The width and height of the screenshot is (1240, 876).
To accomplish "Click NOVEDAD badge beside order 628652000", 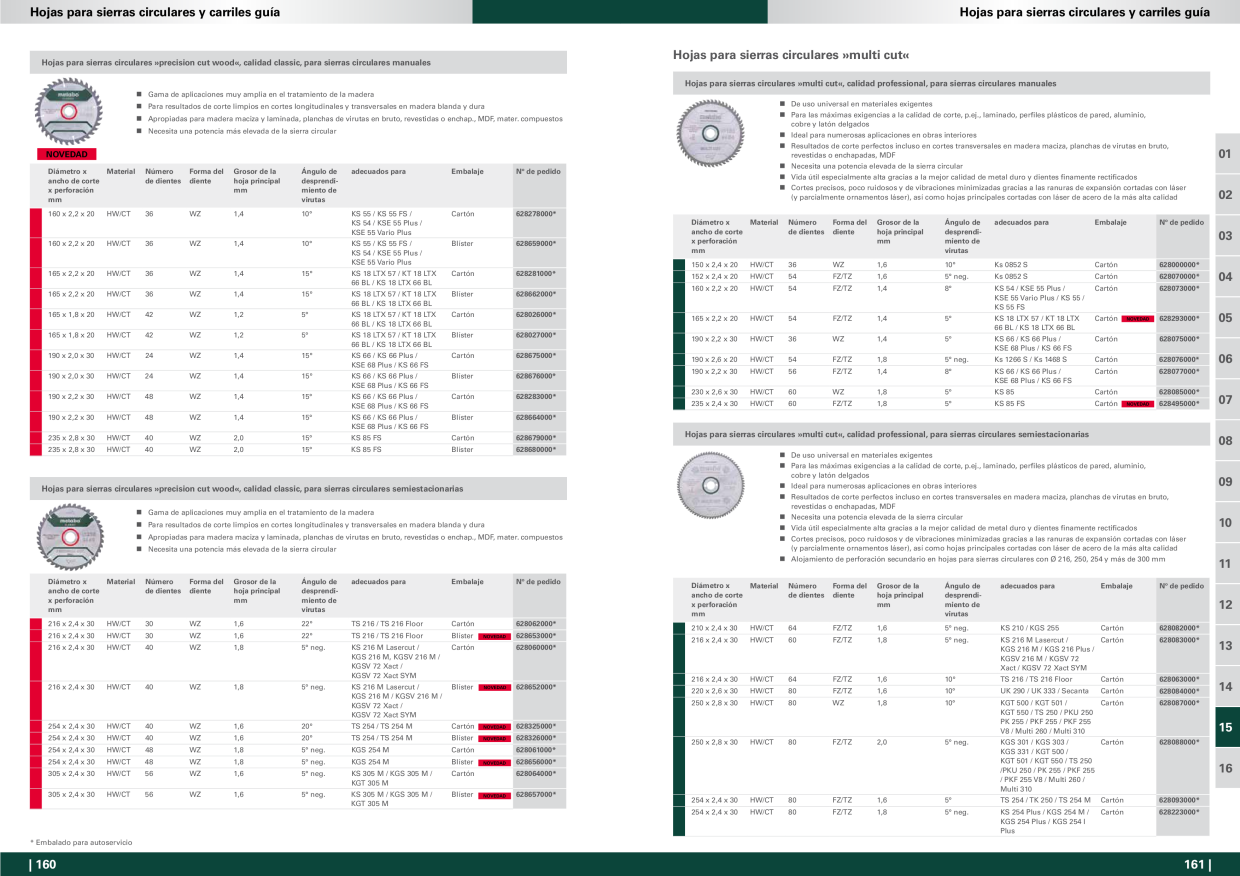I will [x=494, y=687].
